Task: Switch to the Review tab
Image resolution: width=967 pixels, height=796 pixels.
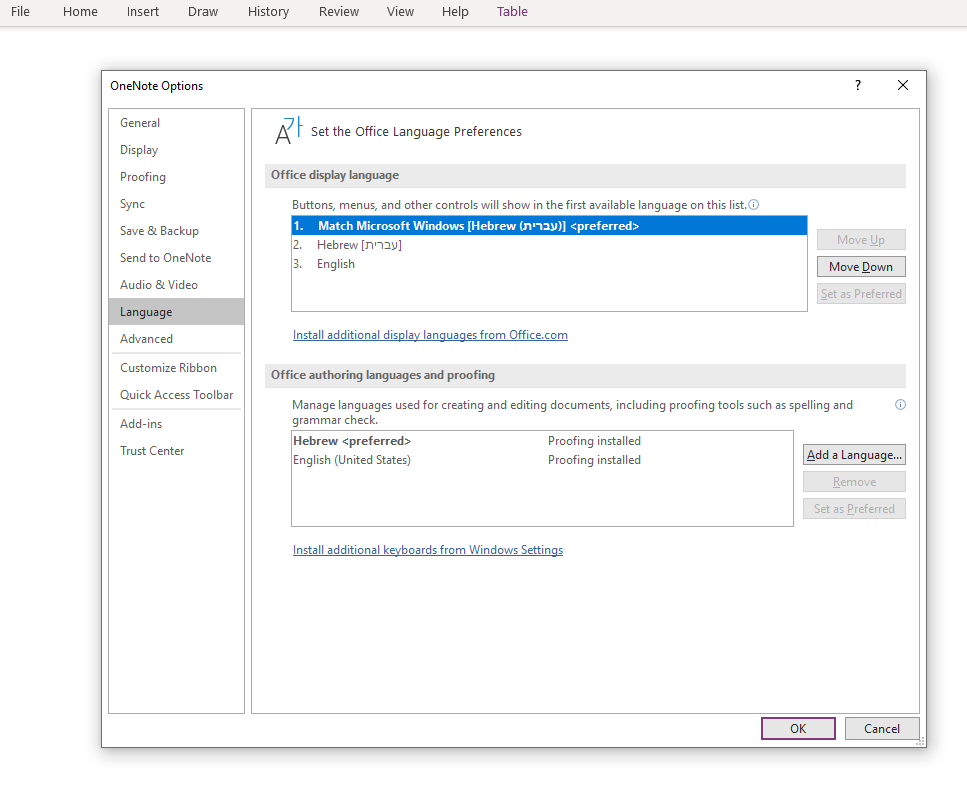Action: click(338, 11)
